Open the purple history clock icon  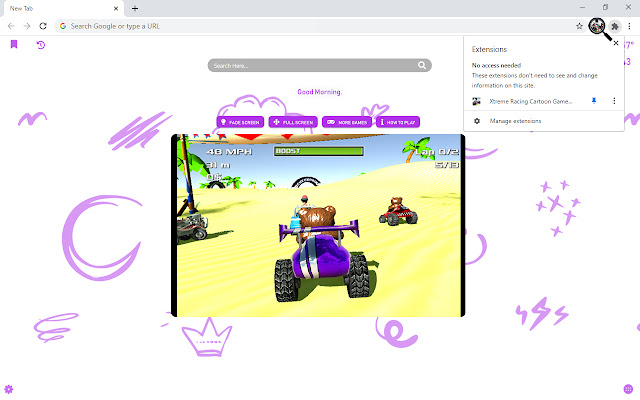tap(40, 44)
